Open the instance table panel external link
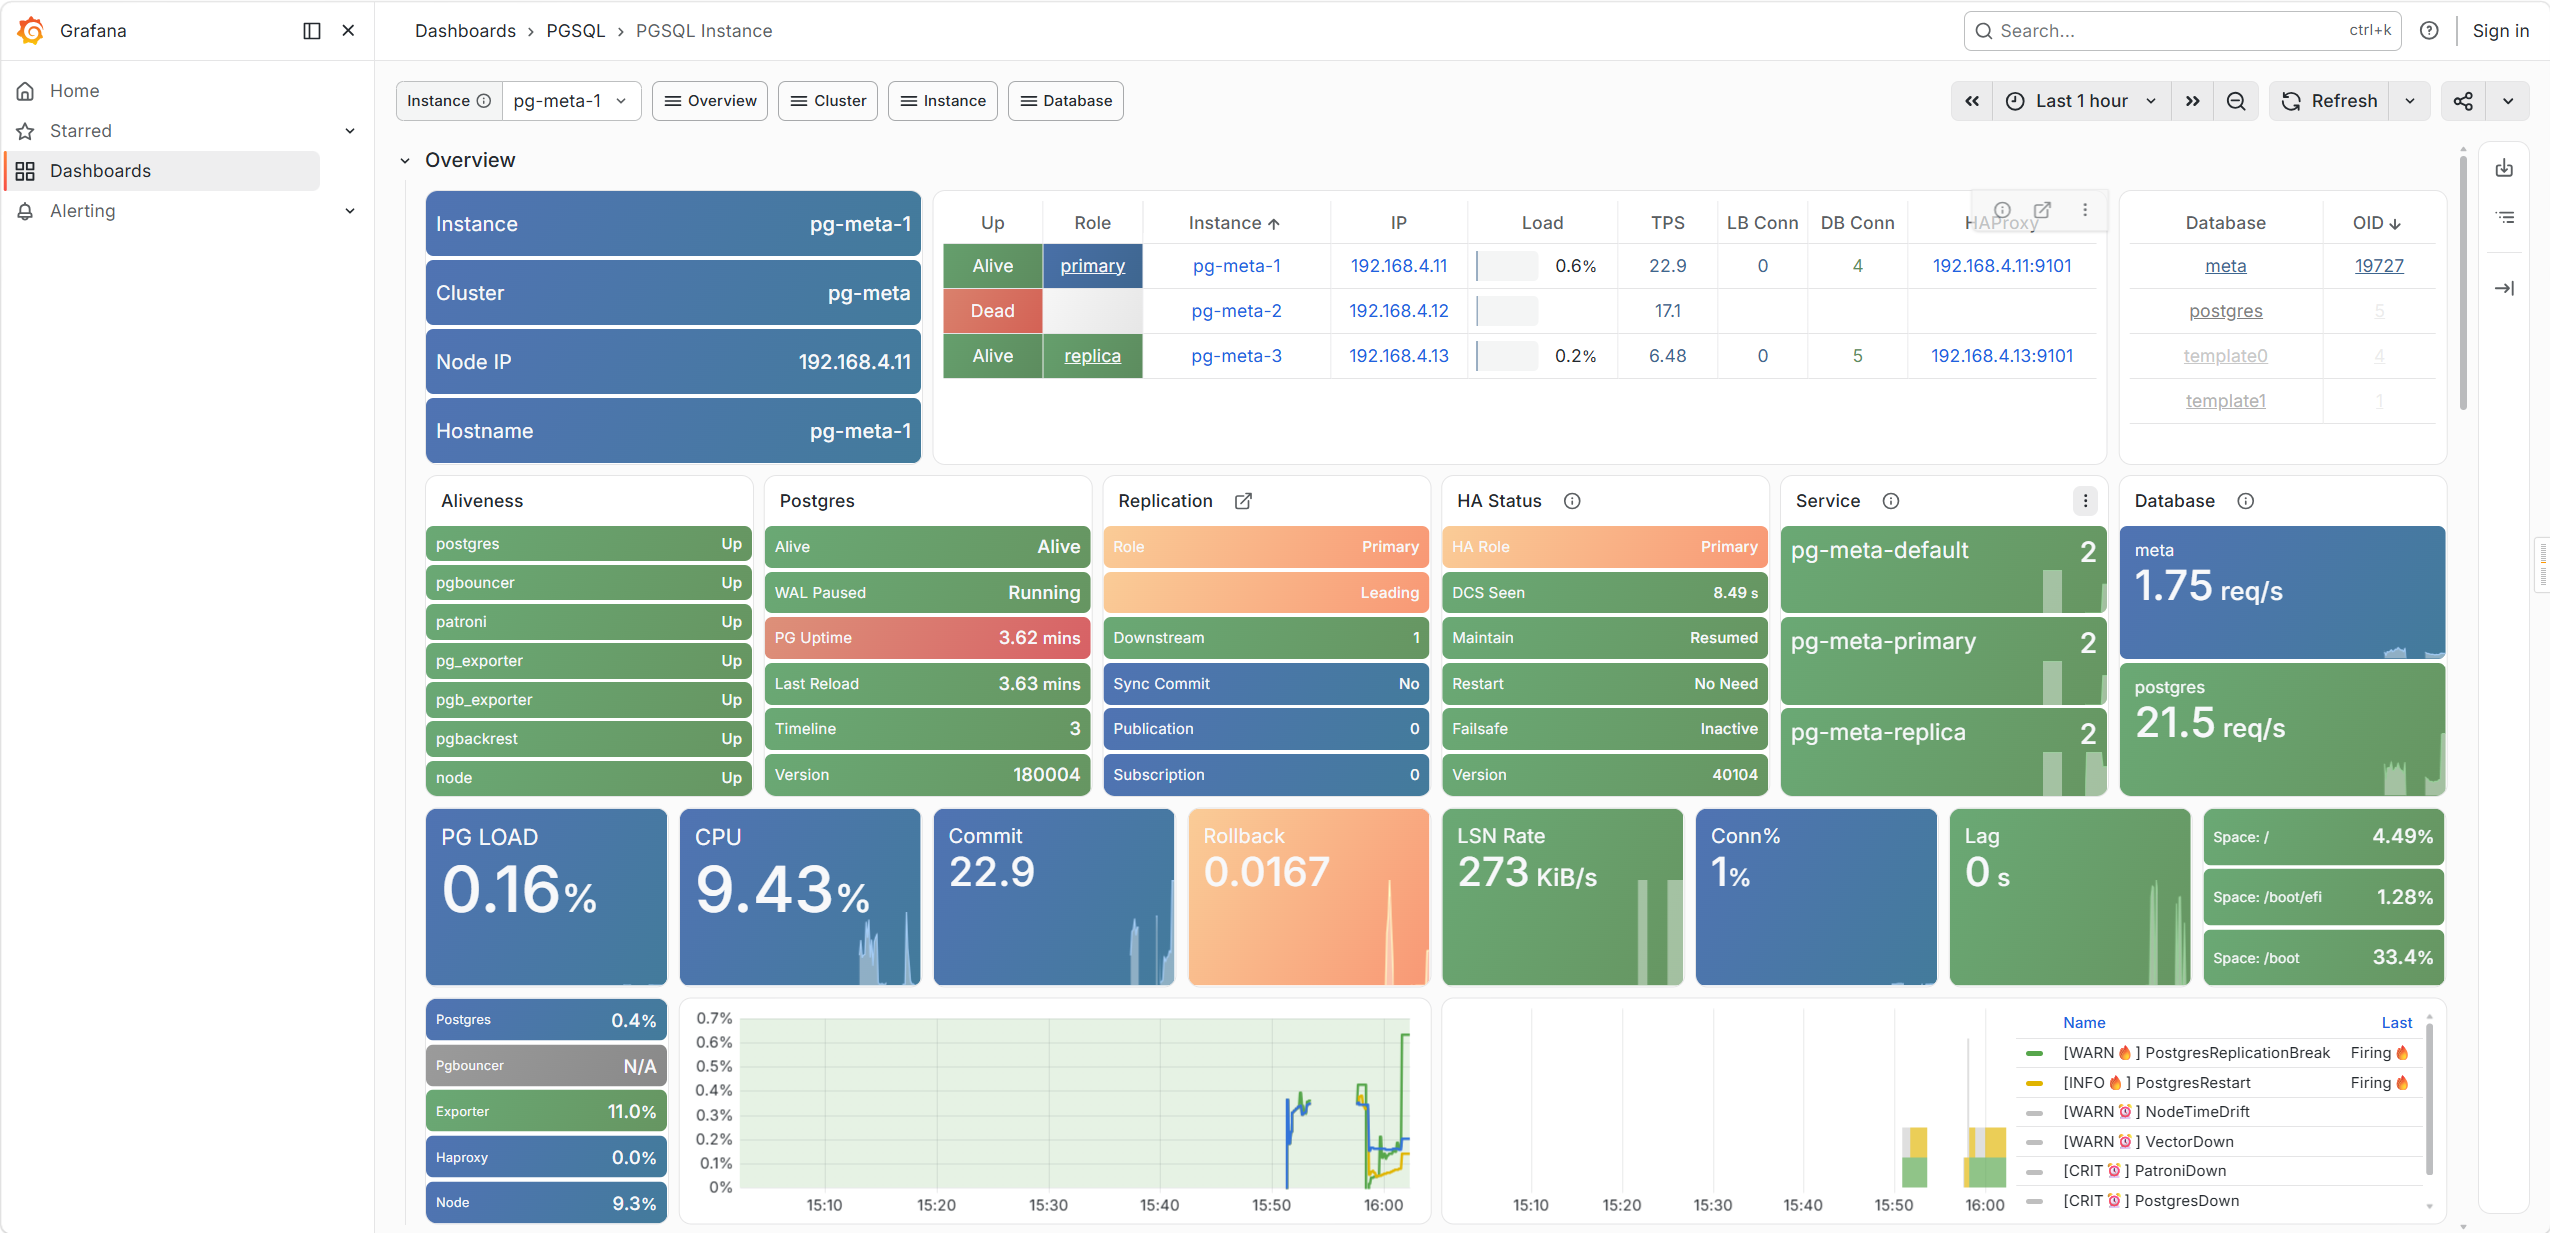 pos(2042,210)
